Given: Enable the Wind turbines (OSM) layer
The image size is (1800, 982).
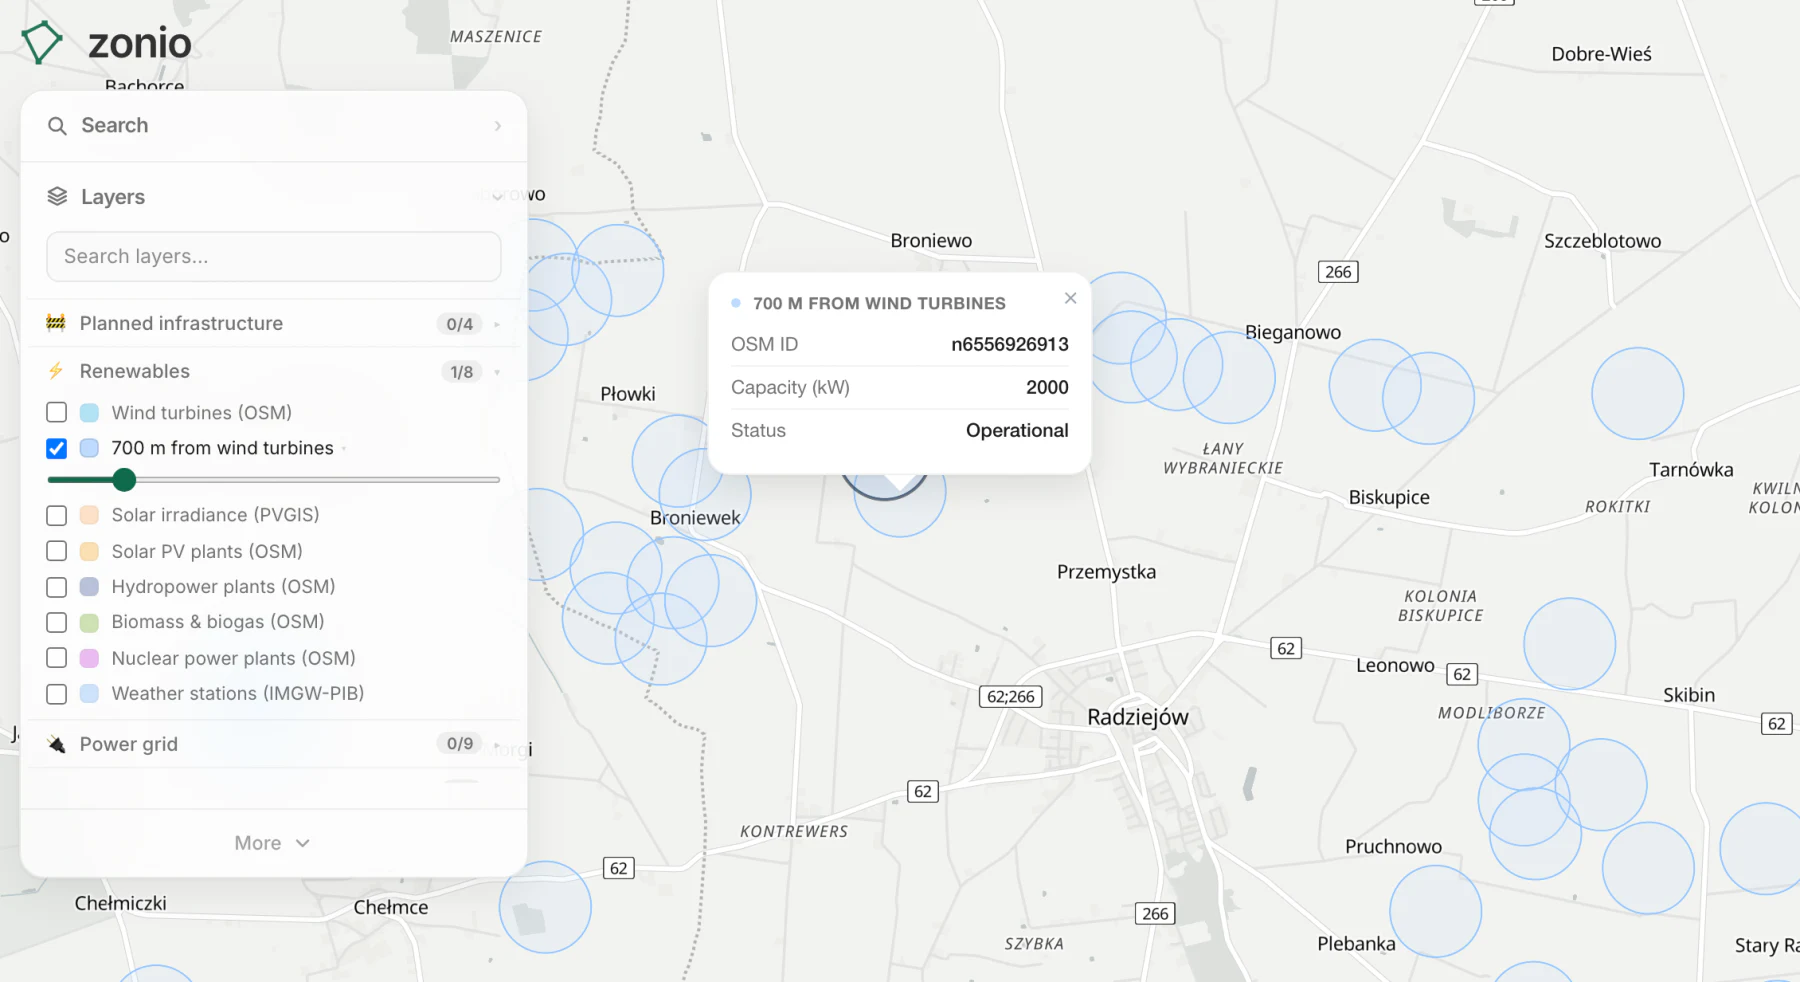Looking at the screenshot, I should (57, 413).
